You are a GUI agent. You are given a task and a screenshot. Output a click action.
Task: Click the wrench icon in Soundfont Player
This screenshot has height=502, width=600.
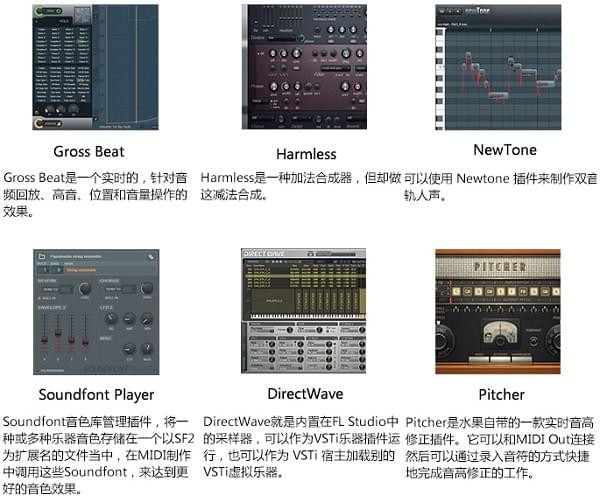tap(149, 257)
